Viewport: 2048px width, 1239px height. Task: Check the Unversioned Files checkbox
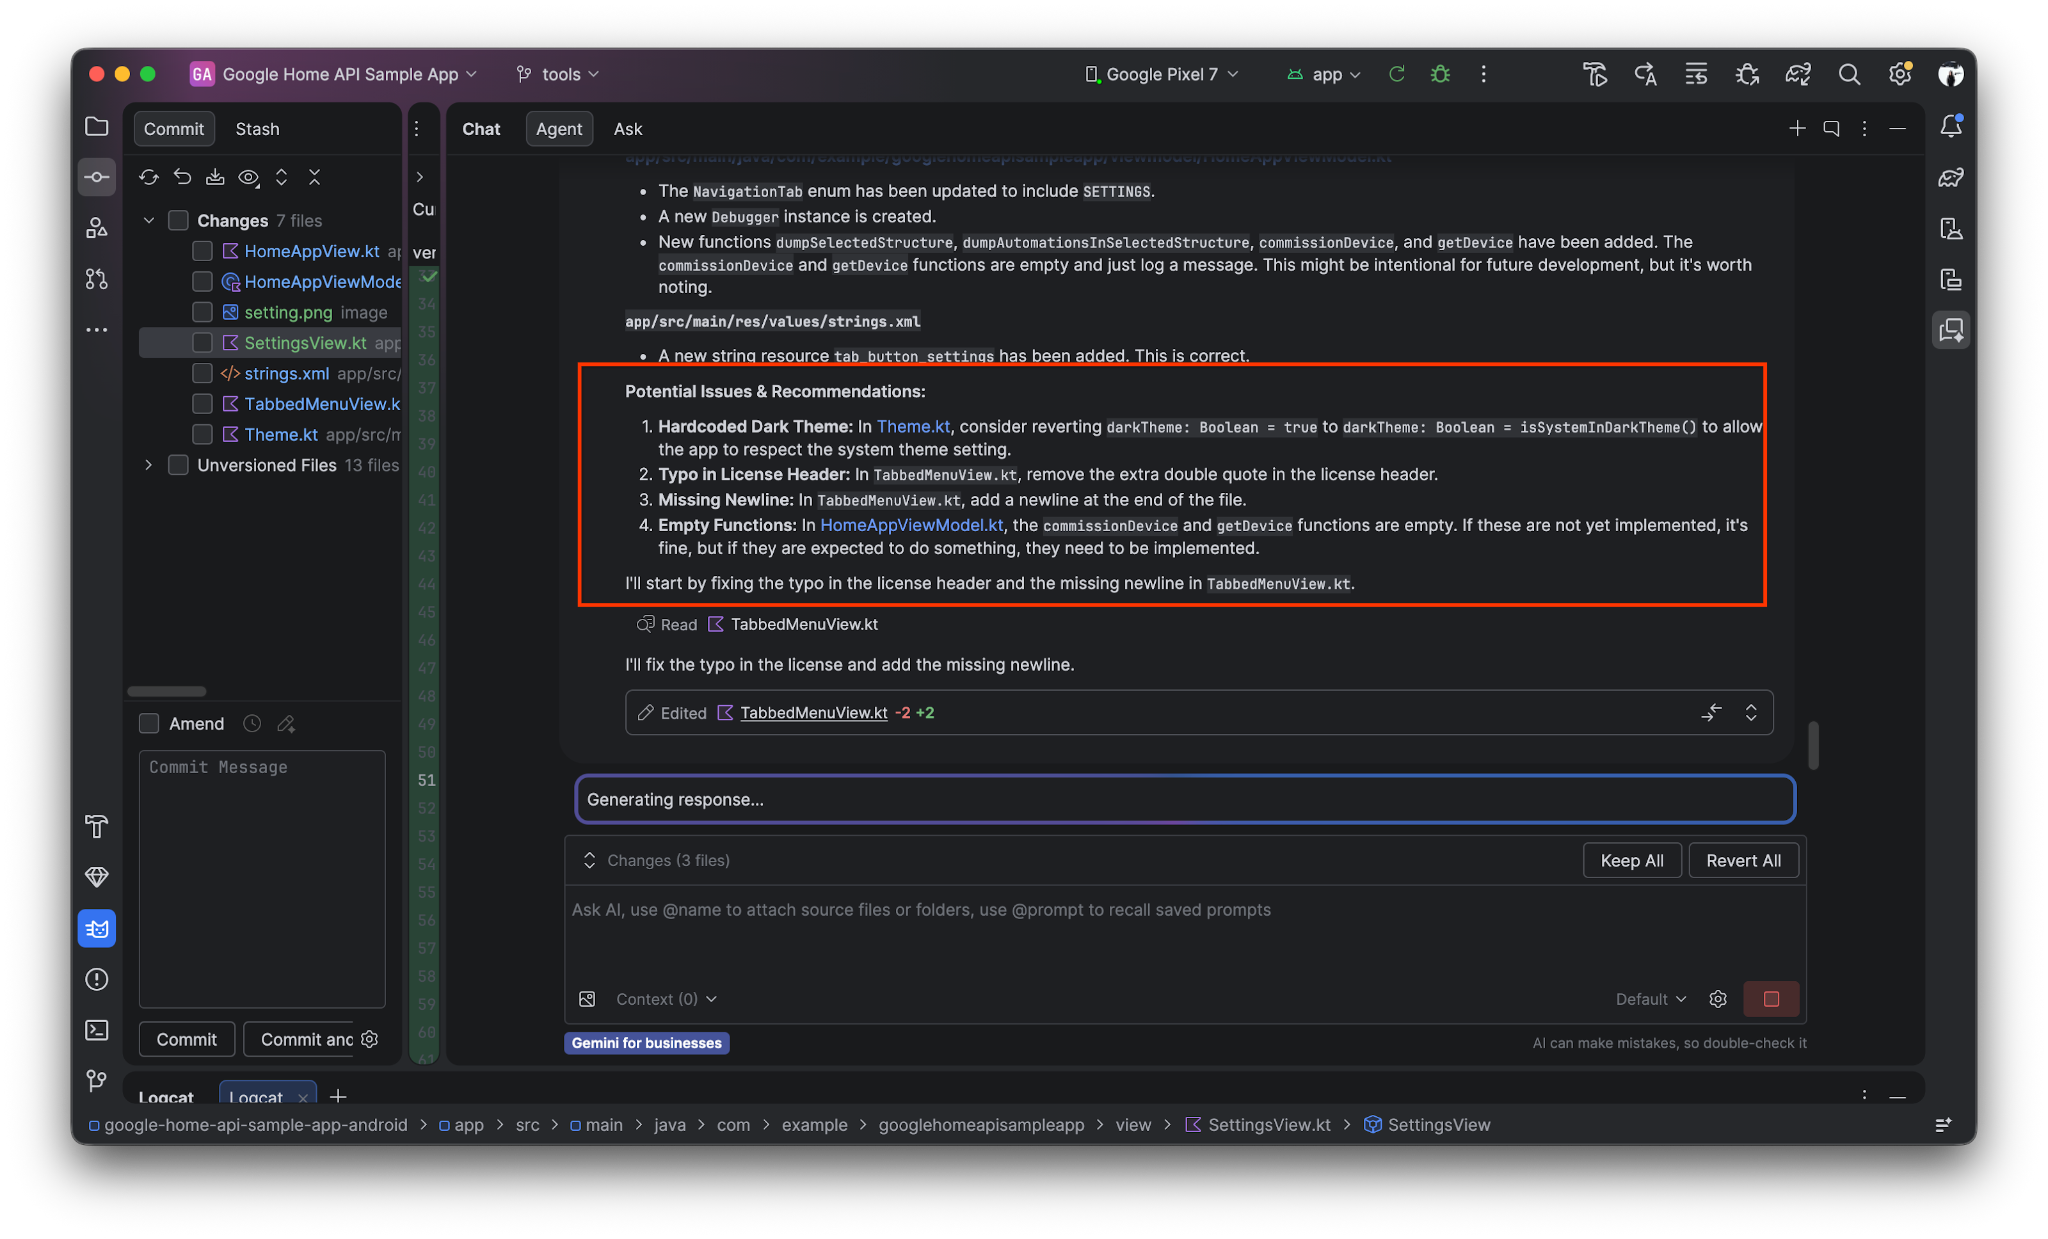click(178, 465)
